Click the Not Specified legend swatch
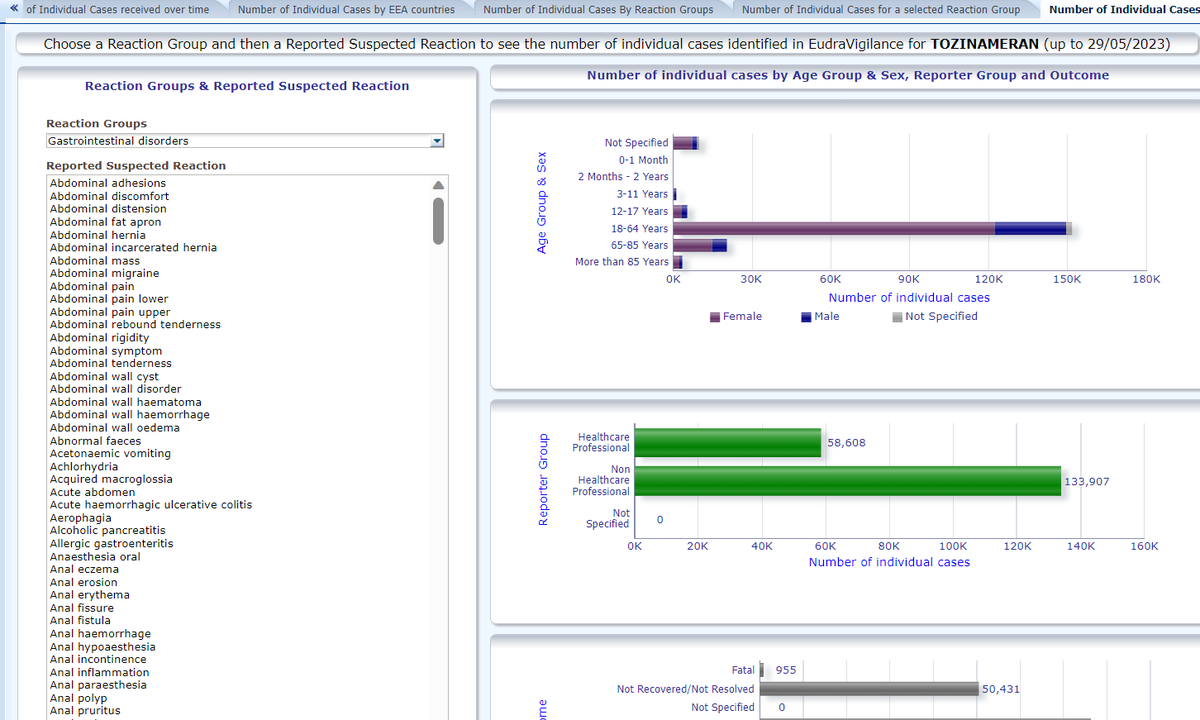This screenshot has height=720, width=1200. pyautogui.click(x=897, y=317)
